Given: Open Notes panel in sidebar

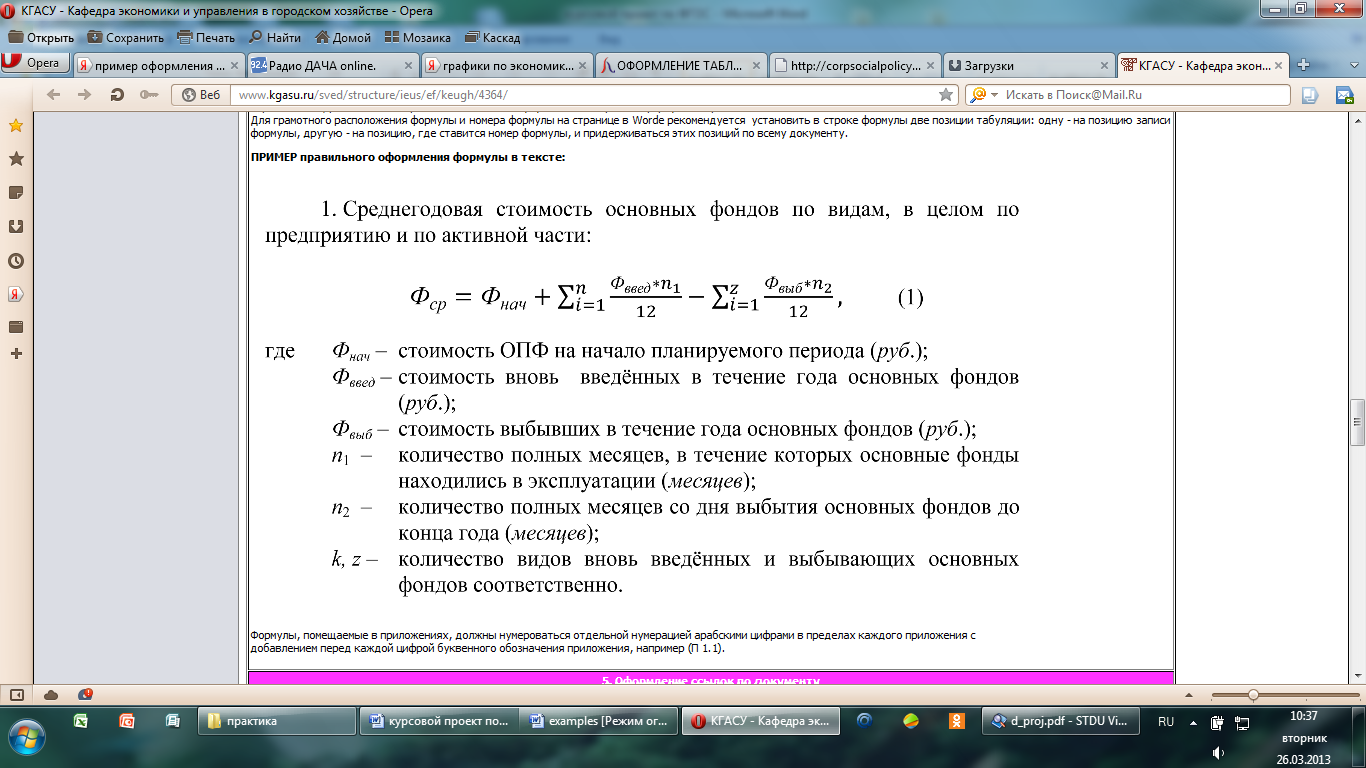Looking at the screenshot, I should click(x=16, y=193).
